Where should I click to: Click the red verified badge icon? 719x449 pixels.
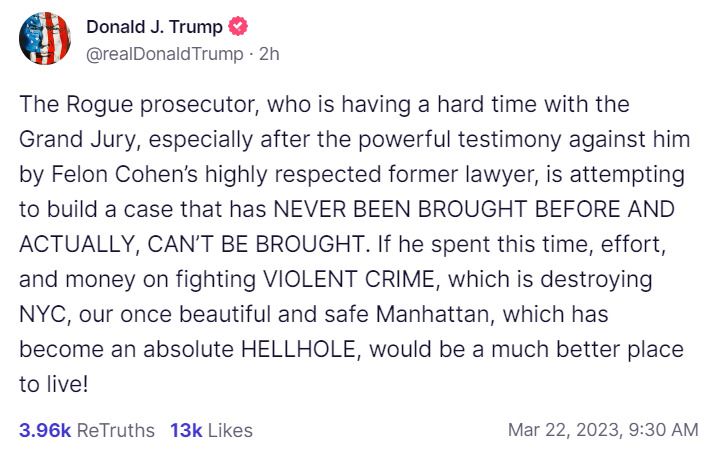click(x=235, y=27)
